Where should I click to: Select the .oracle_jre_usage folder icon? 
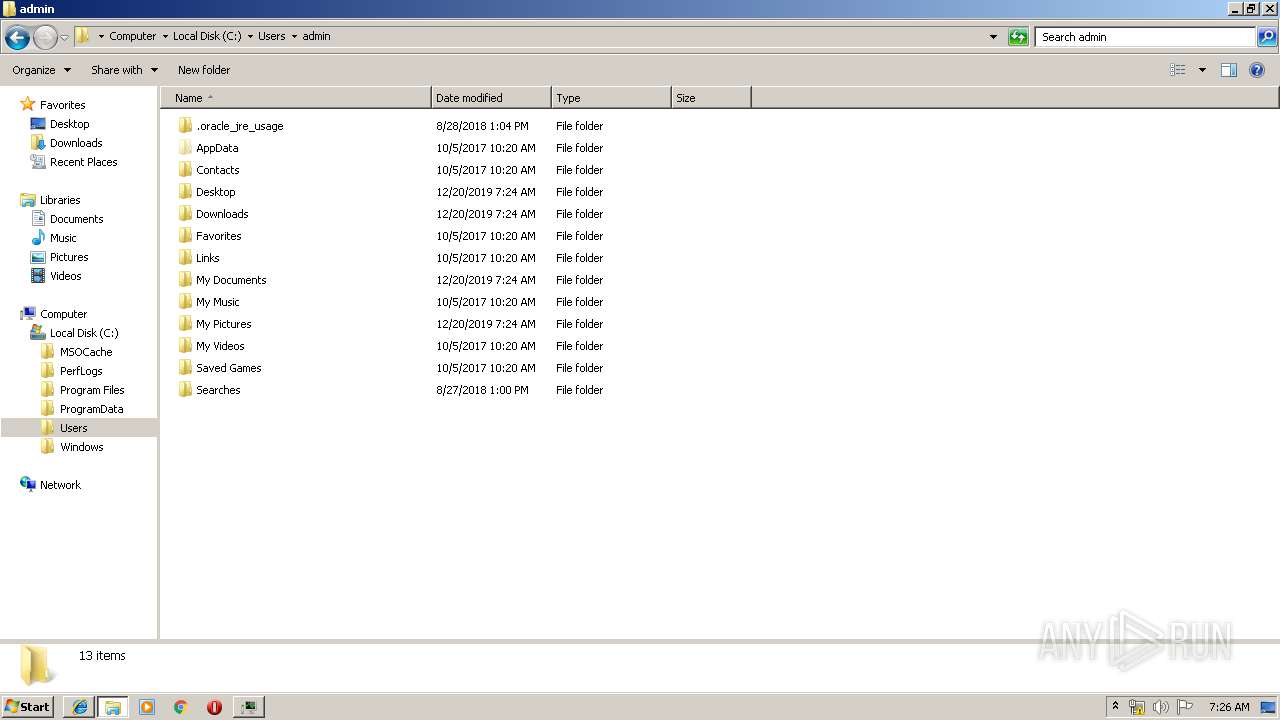[x=185, y=126]
